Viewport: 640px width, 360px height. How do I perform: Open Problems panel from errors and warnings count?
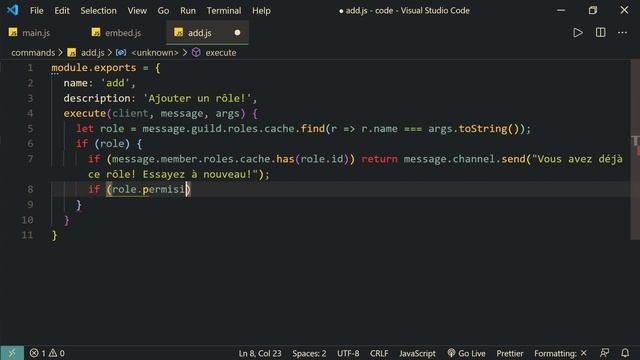(x=47, y=353)
